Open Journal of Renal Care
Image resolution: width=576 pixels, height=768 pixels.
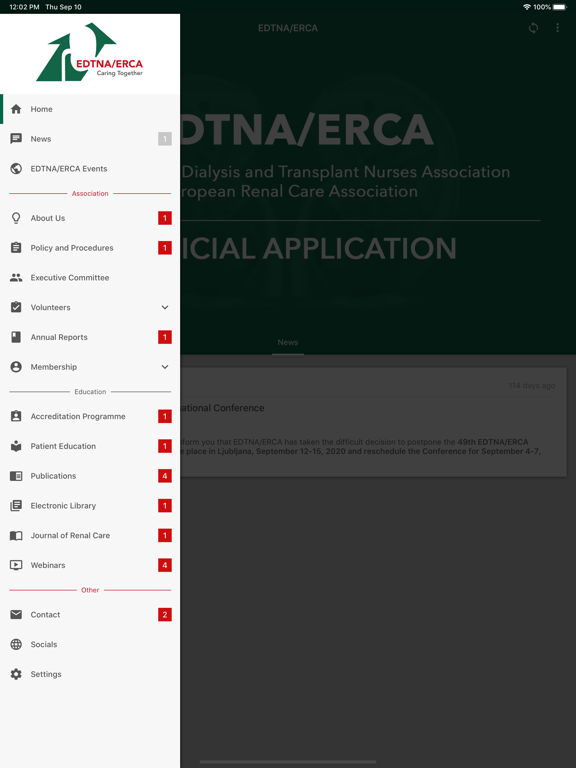pyautogui.click(x=90, y=535)
